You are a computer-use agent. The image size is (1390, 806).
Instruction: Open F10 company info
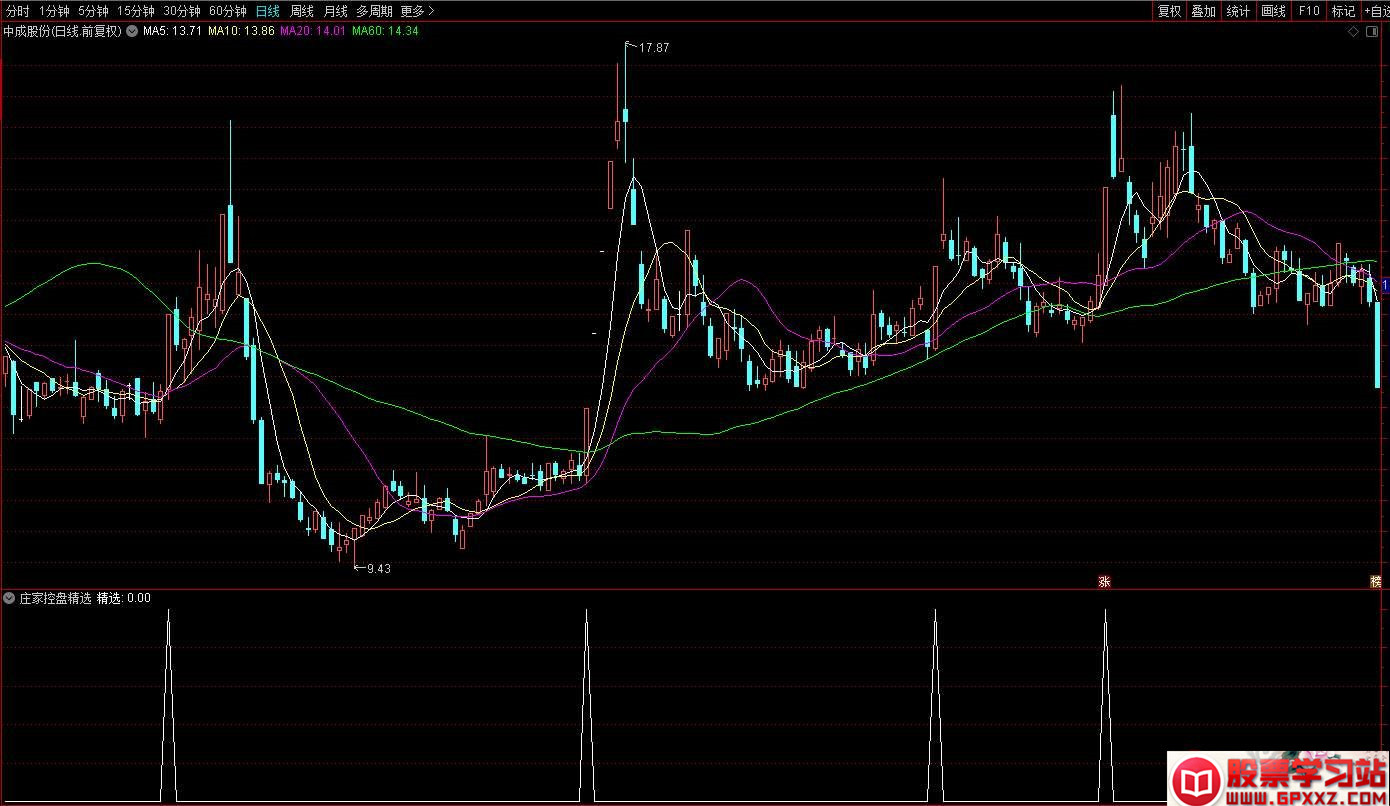pos(1308,11)
